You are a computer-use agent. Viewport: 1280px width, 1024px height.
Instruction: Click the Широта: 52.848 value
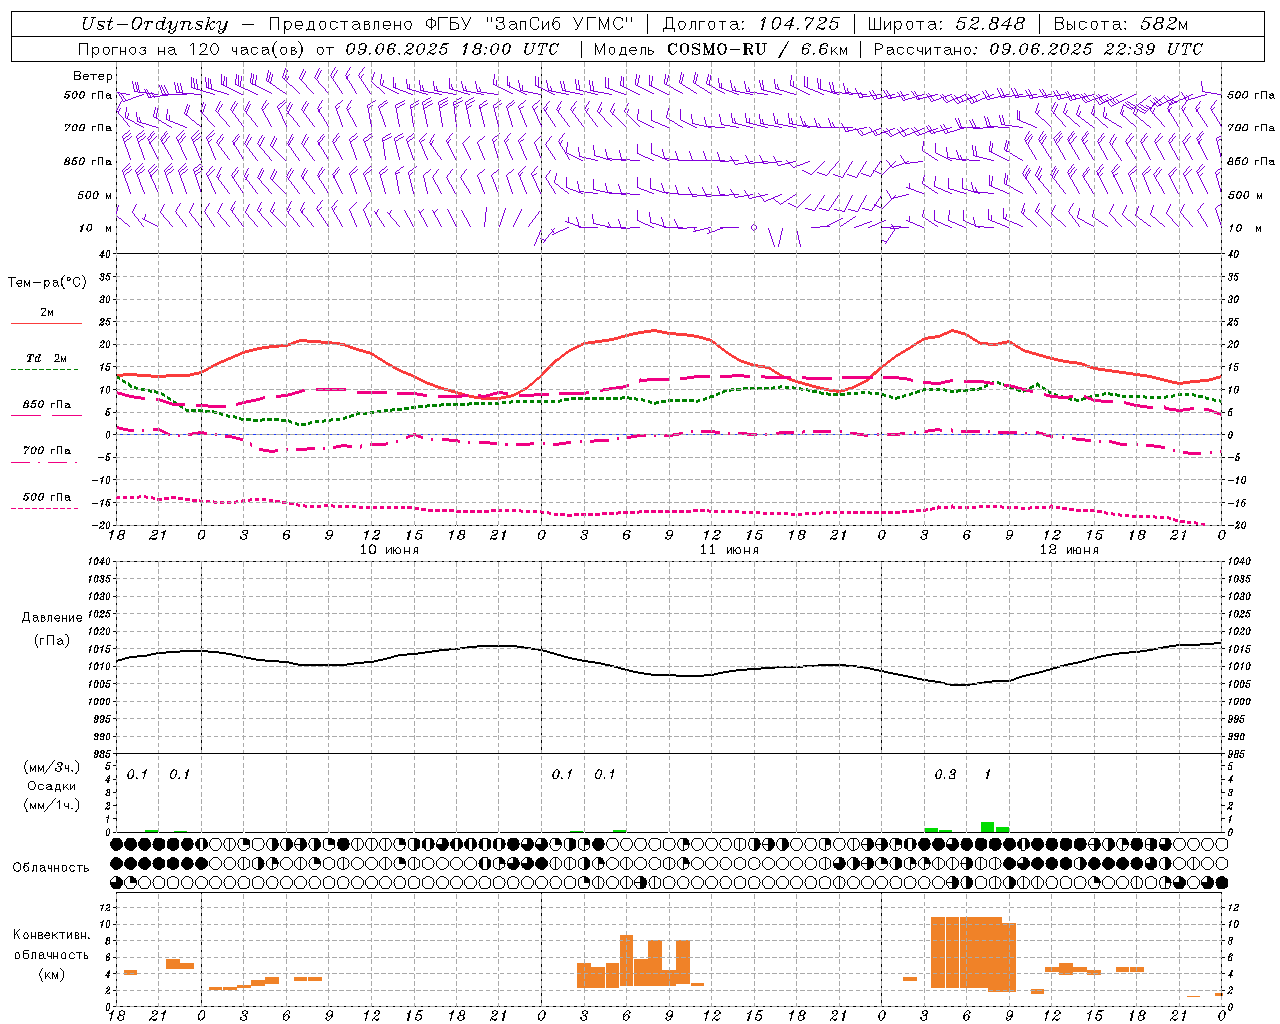[946, 24]
